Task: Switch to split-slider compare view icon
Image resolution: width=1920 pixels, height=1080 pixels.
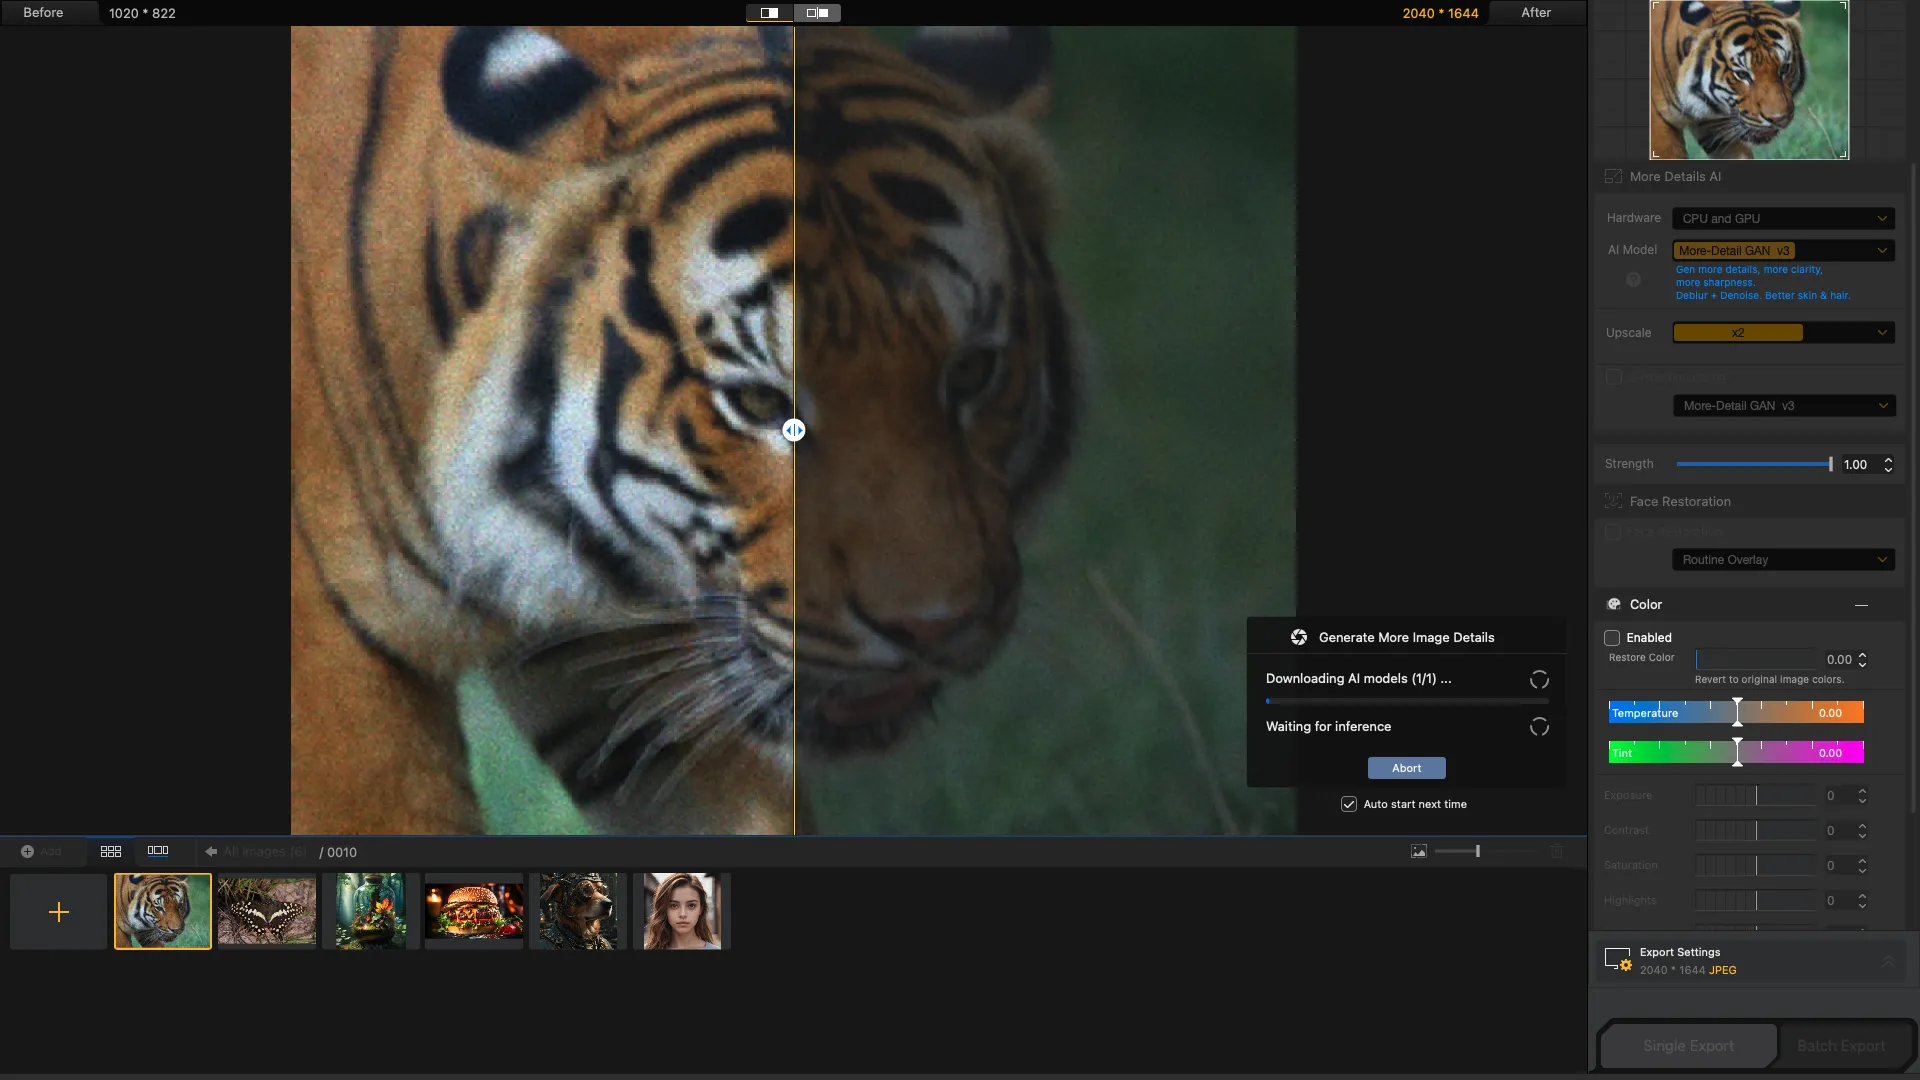Action: (769, 13)
